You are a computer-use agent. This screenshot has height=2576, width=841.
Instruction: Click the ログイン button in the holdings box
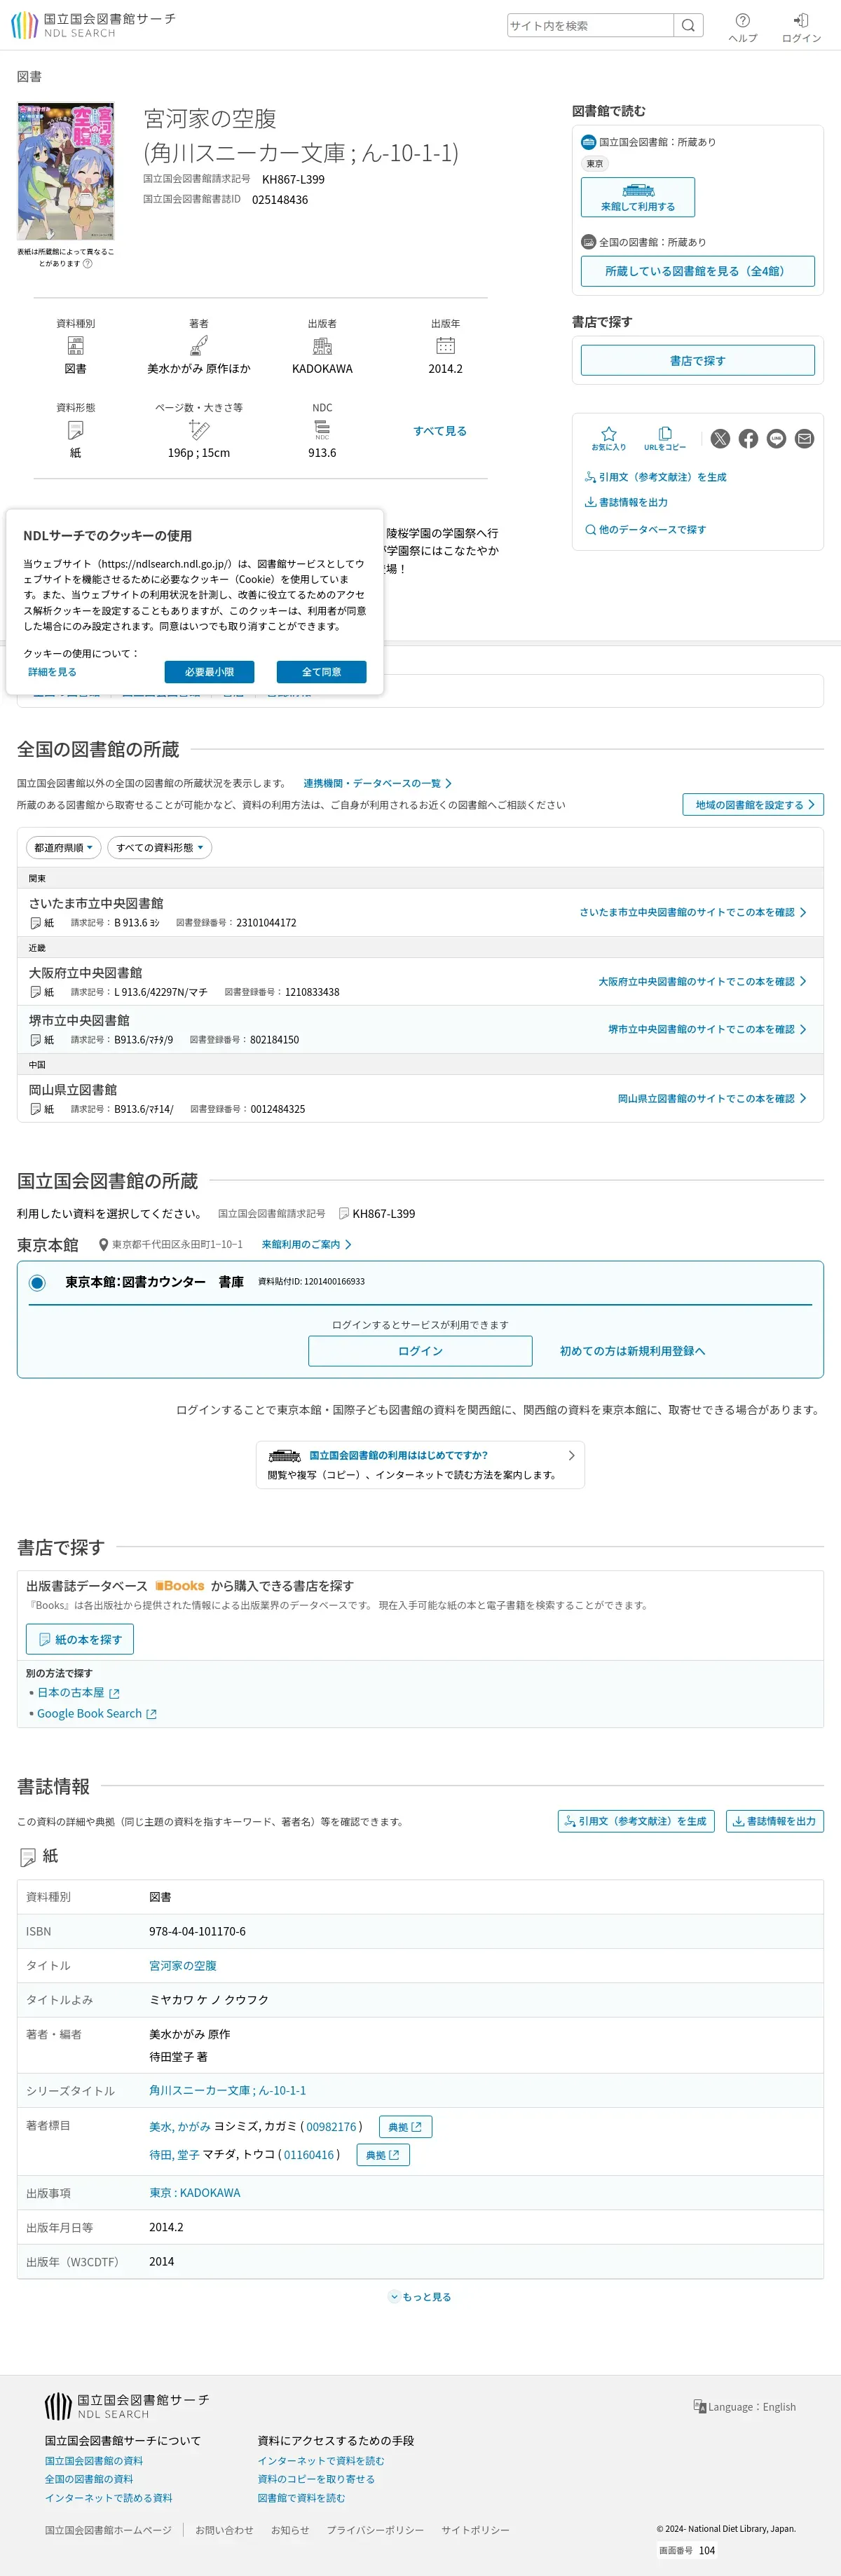(420, 1351)
